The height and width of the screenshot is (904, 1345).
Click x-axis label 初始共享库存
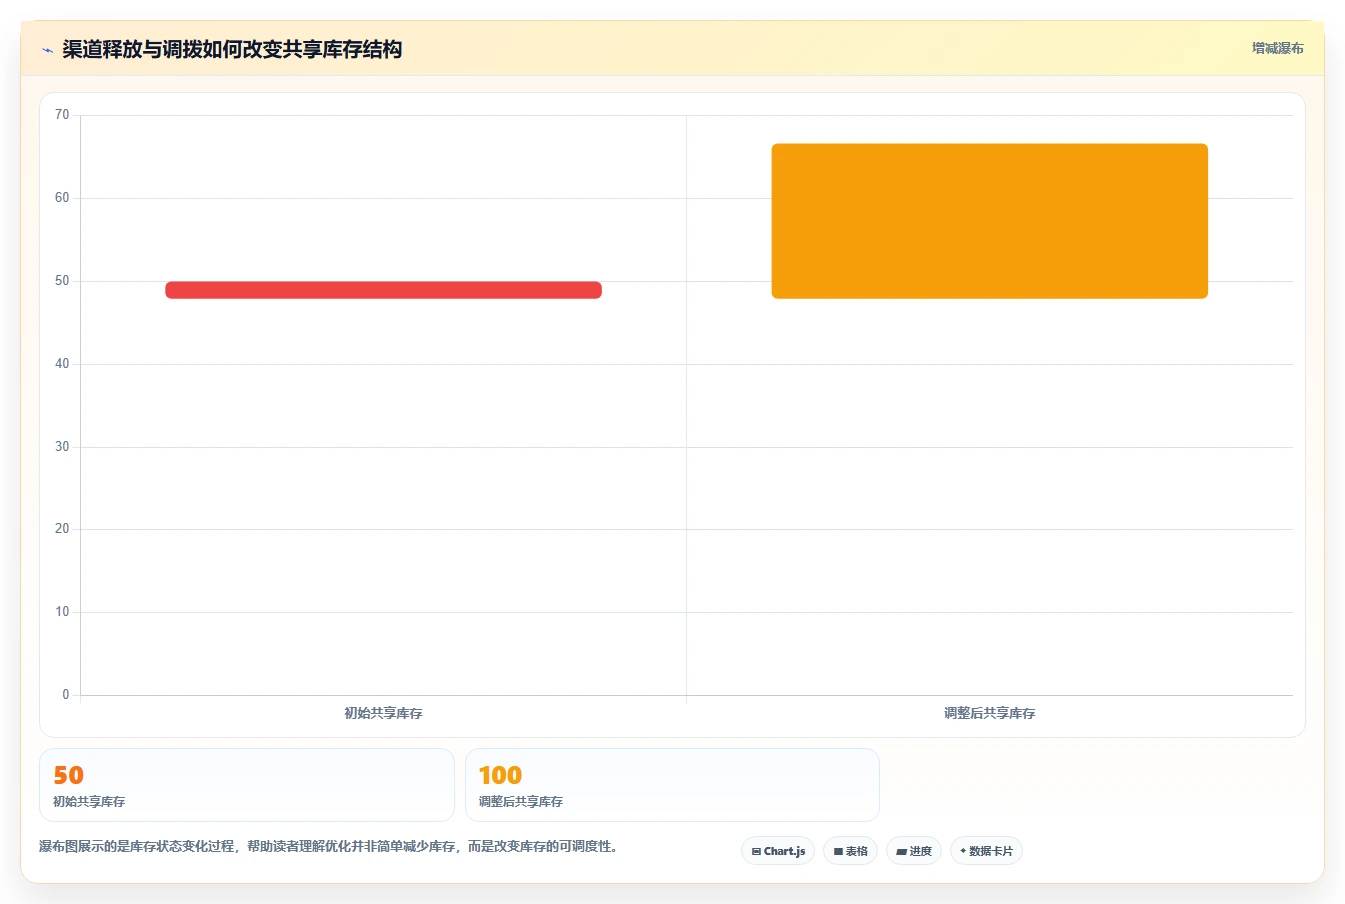(383, 713)
